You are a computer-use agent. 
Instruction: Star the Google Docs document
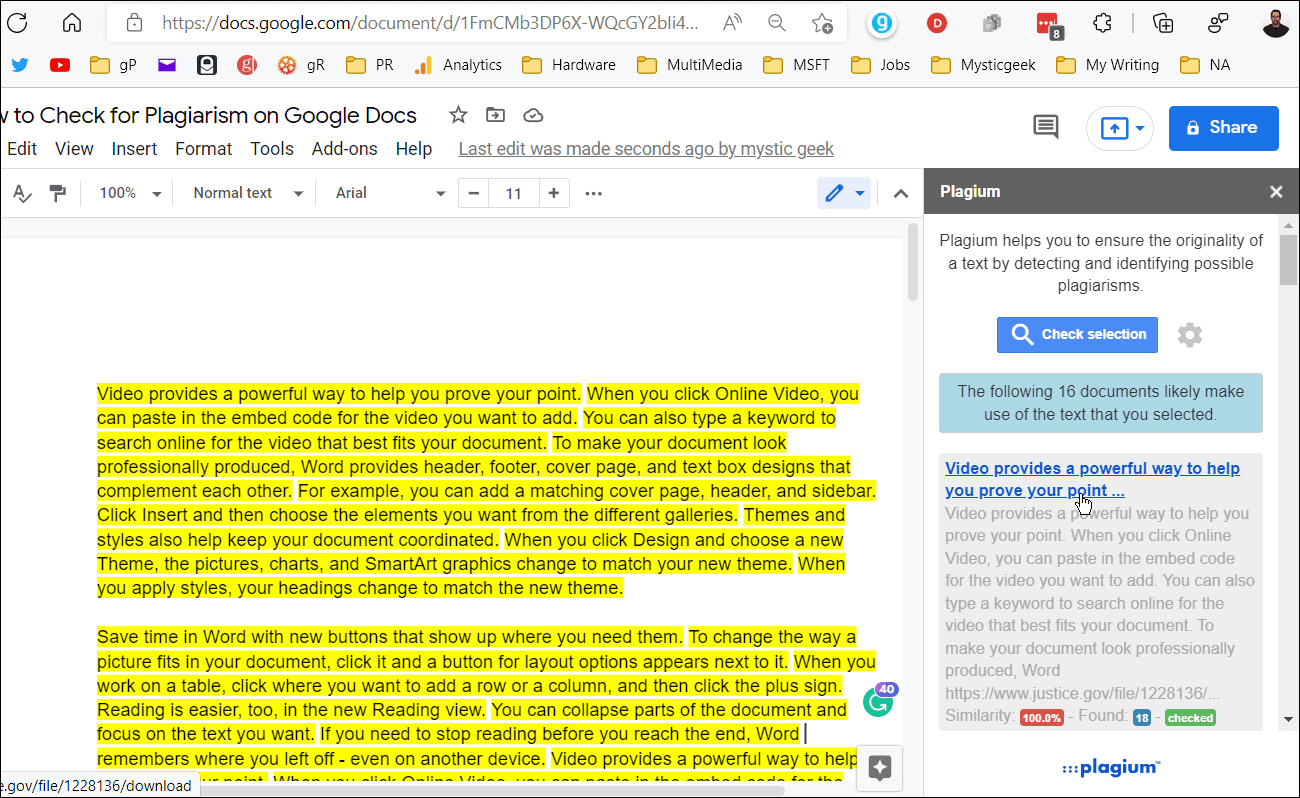point(458,115)
